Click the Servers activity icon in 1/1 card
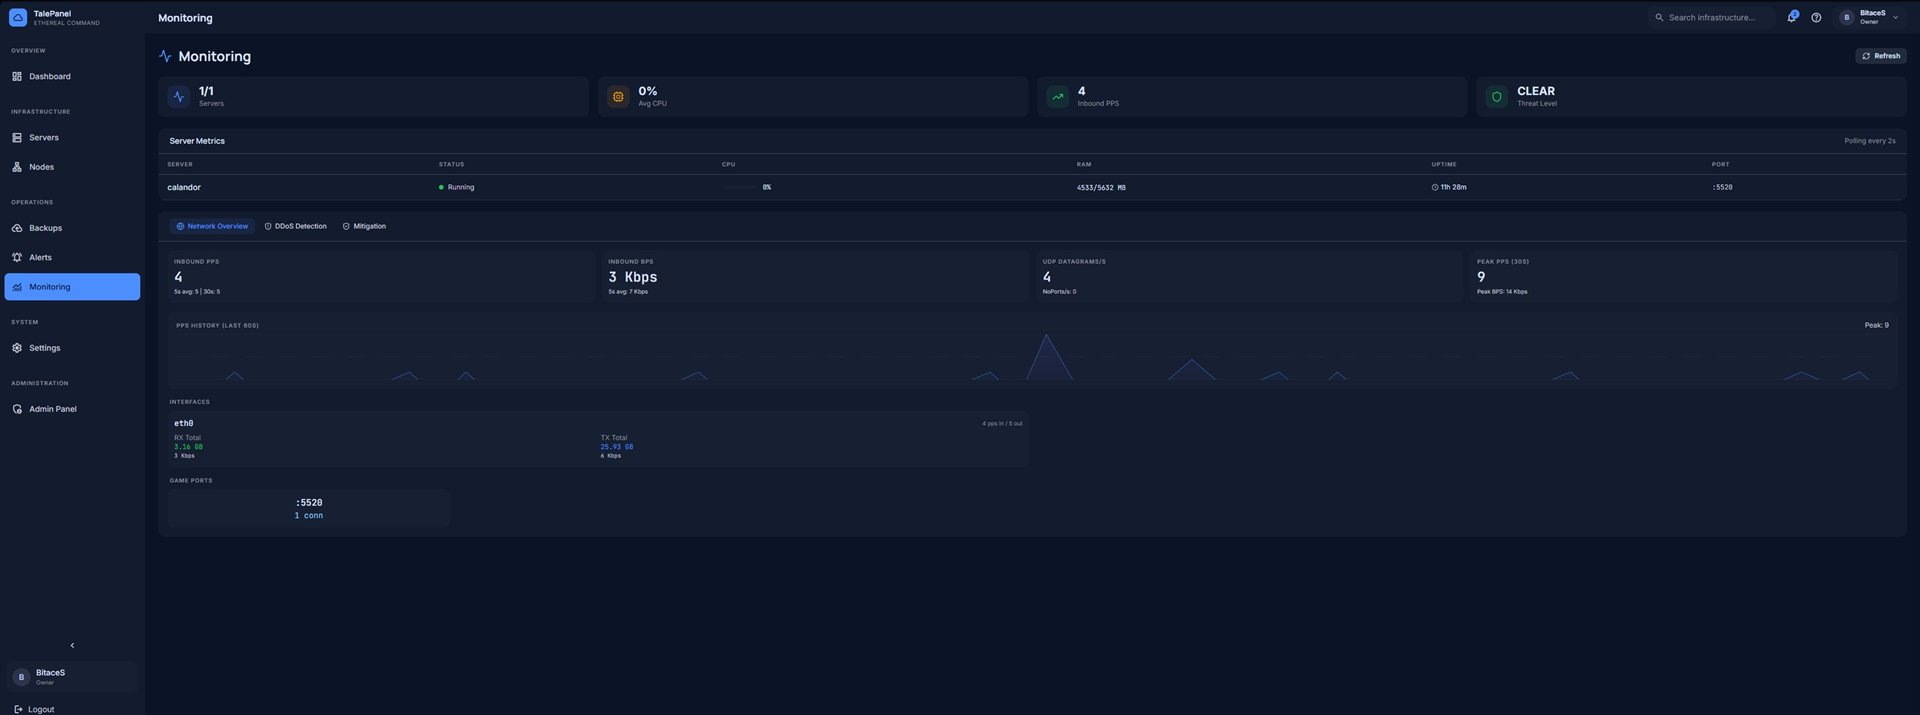This screenshot has height=715, width=1920. (x=179, y=97)
